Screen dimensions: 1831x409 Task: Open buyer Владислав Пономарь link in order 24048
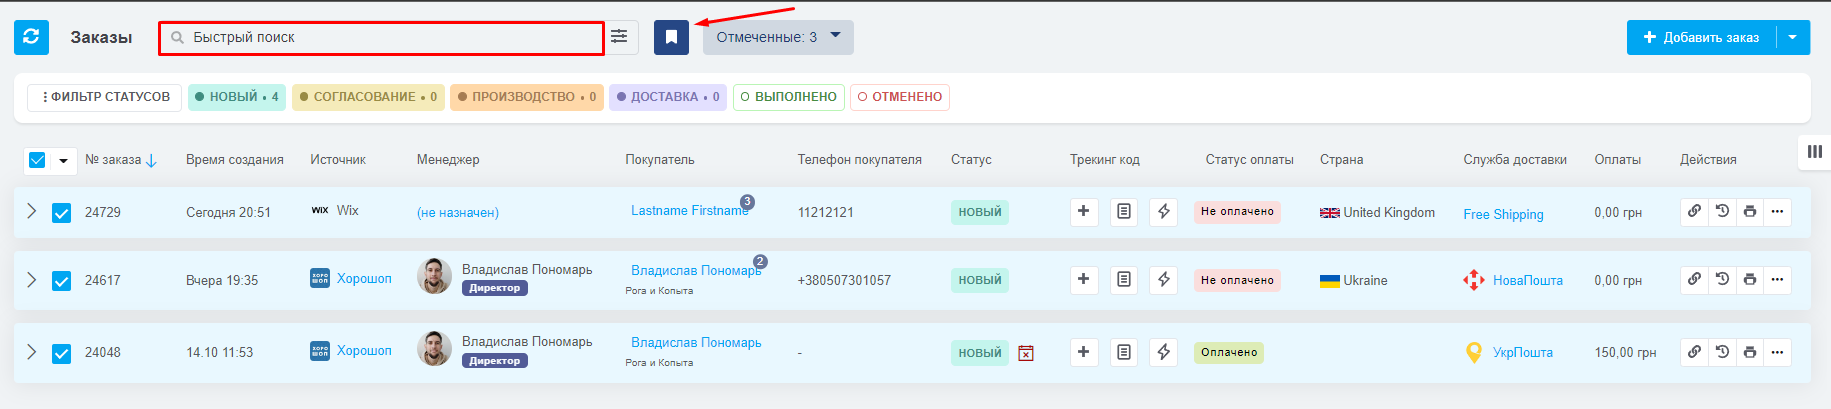696,342
